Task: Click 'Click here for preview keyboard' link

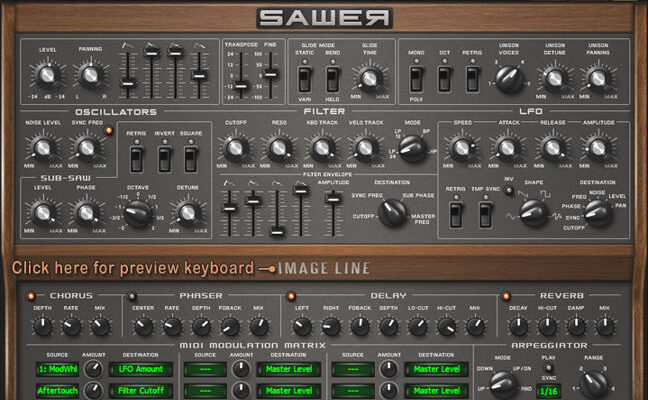Action: click(132, 268)
